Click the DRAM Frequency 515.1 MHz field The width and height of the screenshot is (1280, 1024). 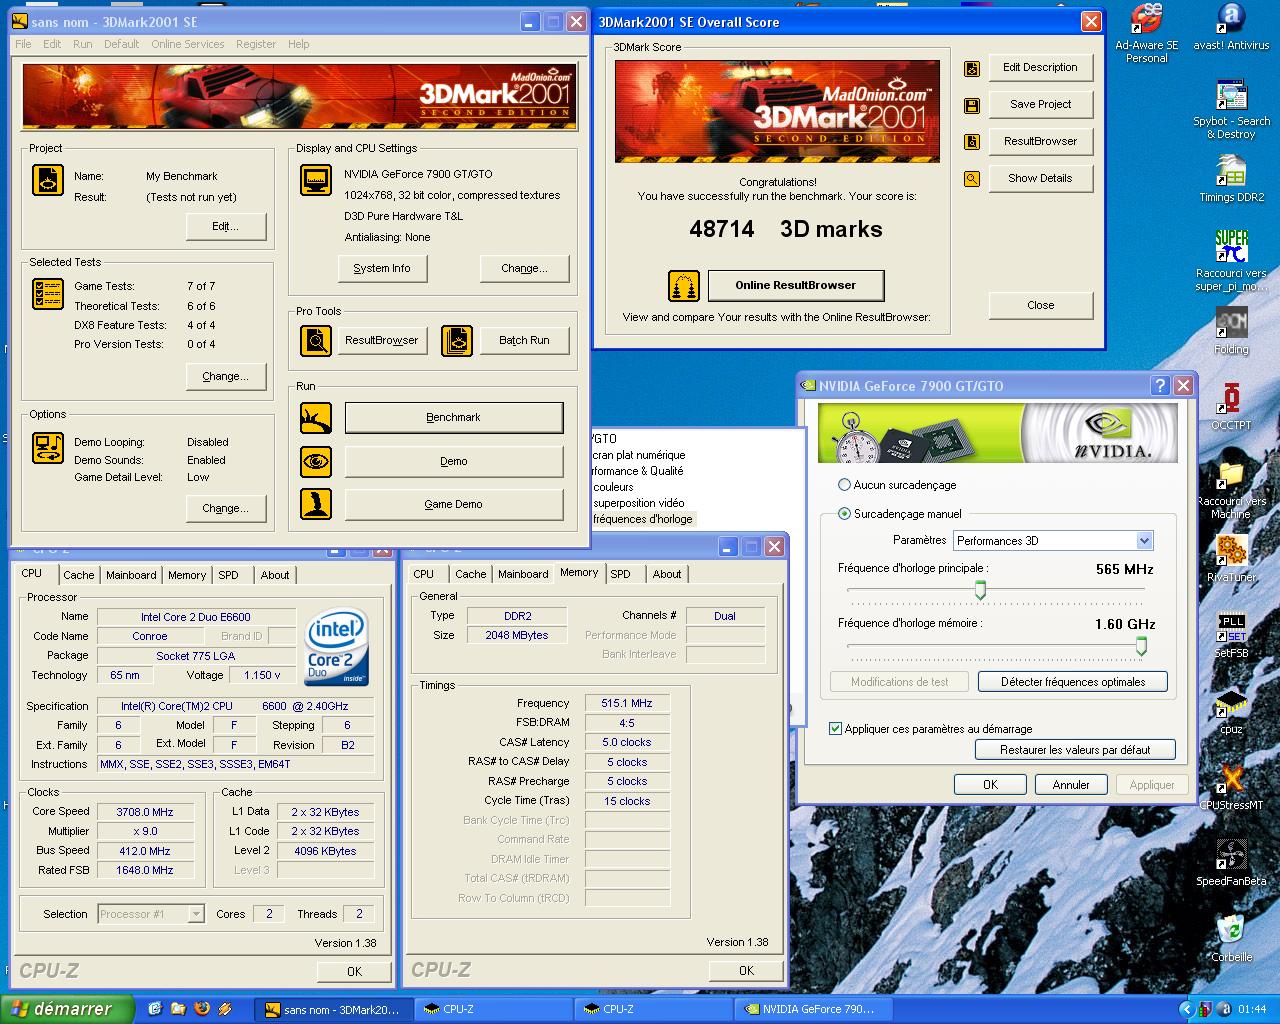[627, 703]
